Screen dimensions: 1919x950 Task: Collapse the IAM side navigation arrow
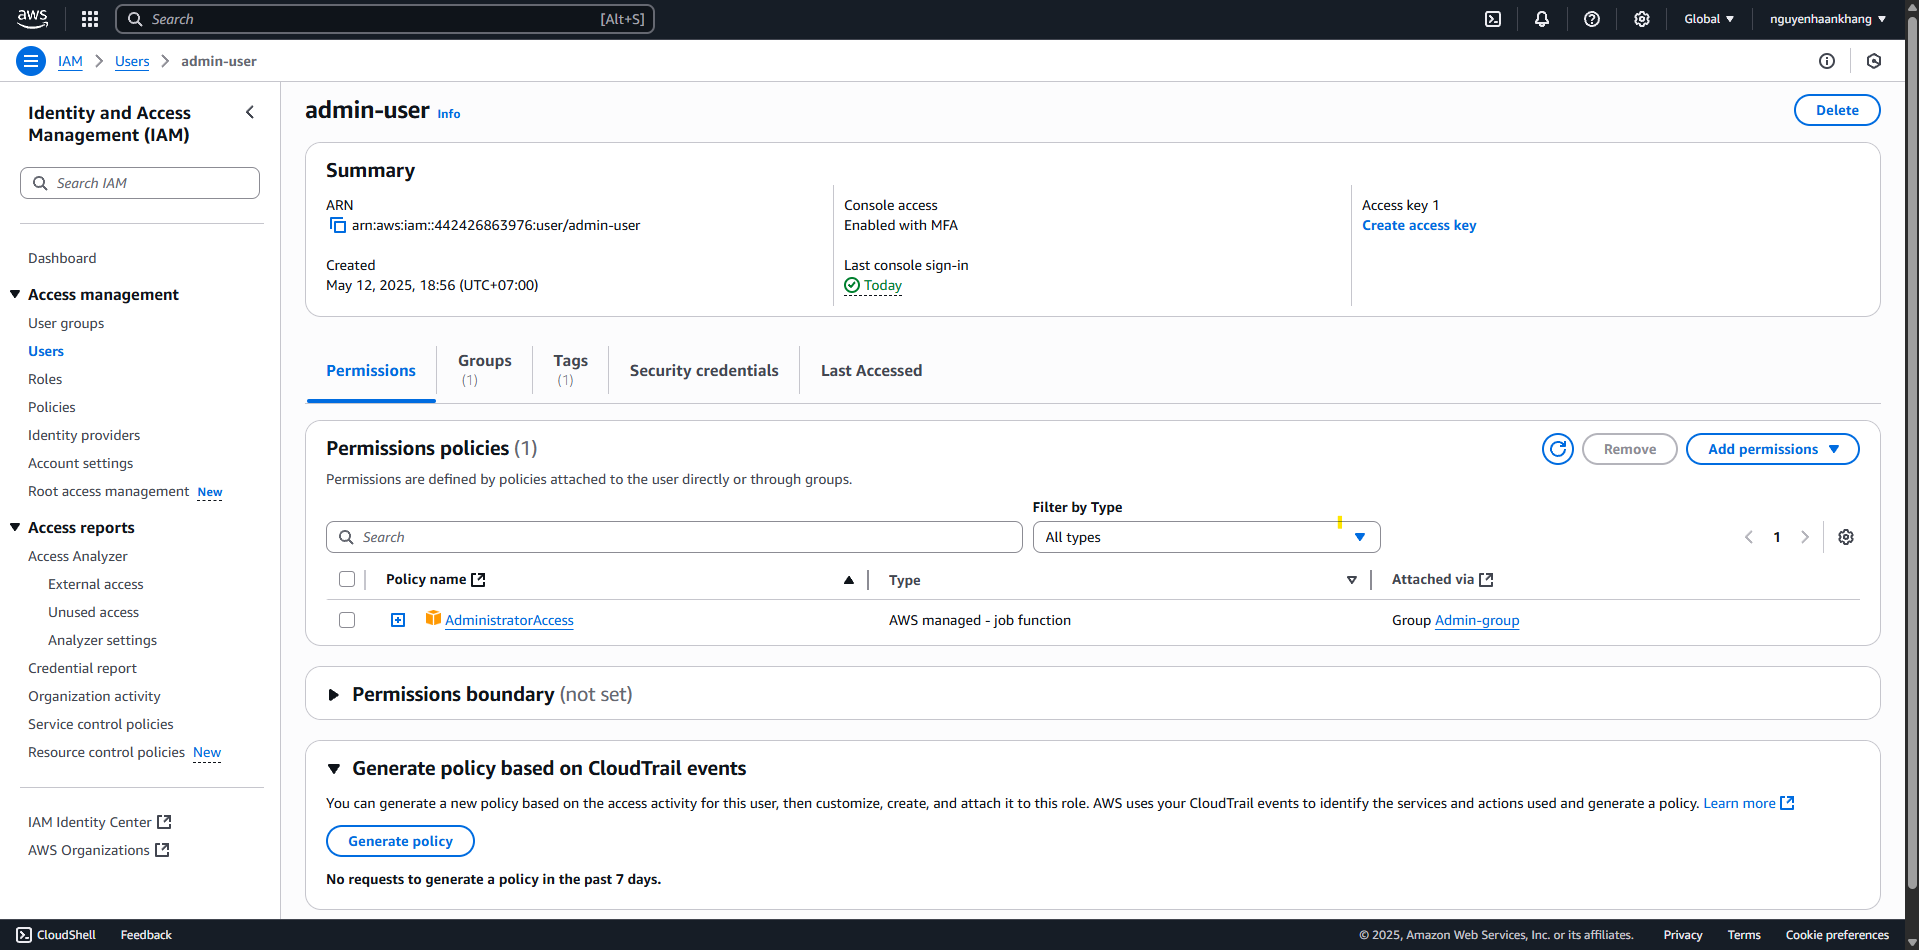pos(250,112)
